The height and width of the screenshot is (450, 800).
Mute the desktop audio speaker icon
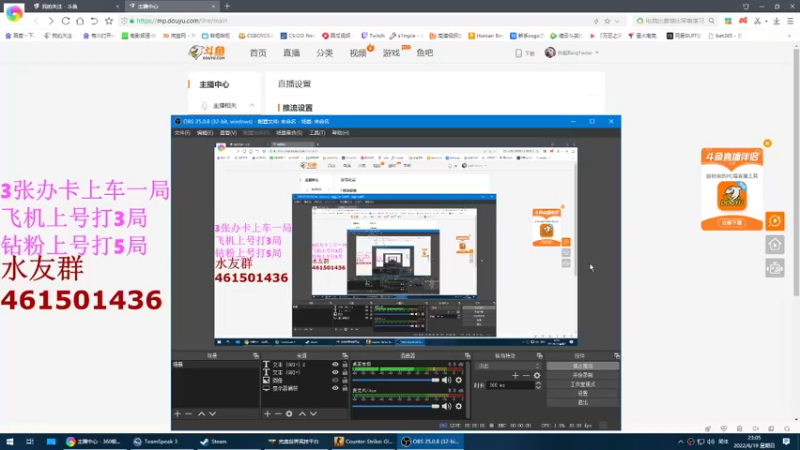click(x=447, y=380)
